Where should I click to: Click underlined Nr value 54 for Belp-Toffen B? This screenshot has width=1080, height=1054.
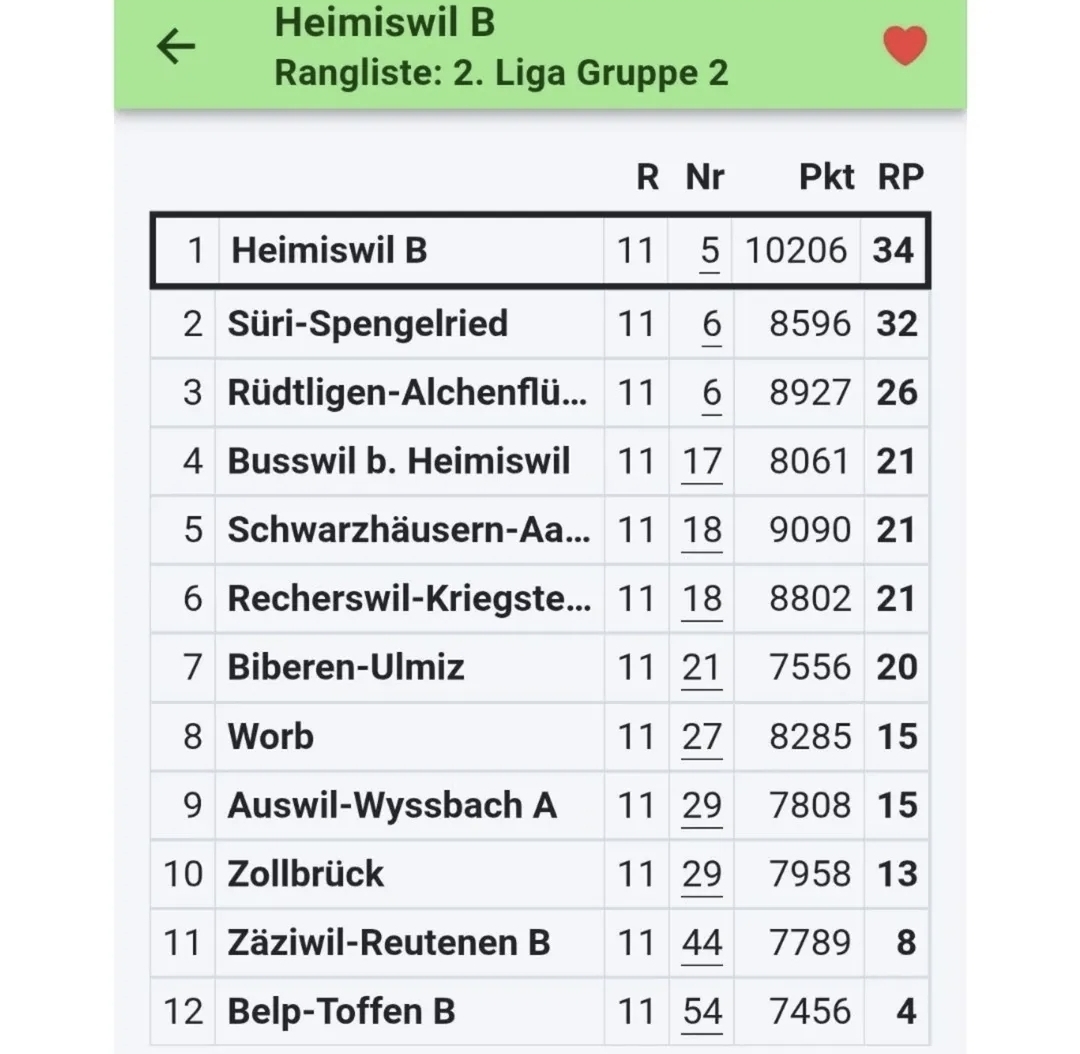click(x=701, y=1012)
